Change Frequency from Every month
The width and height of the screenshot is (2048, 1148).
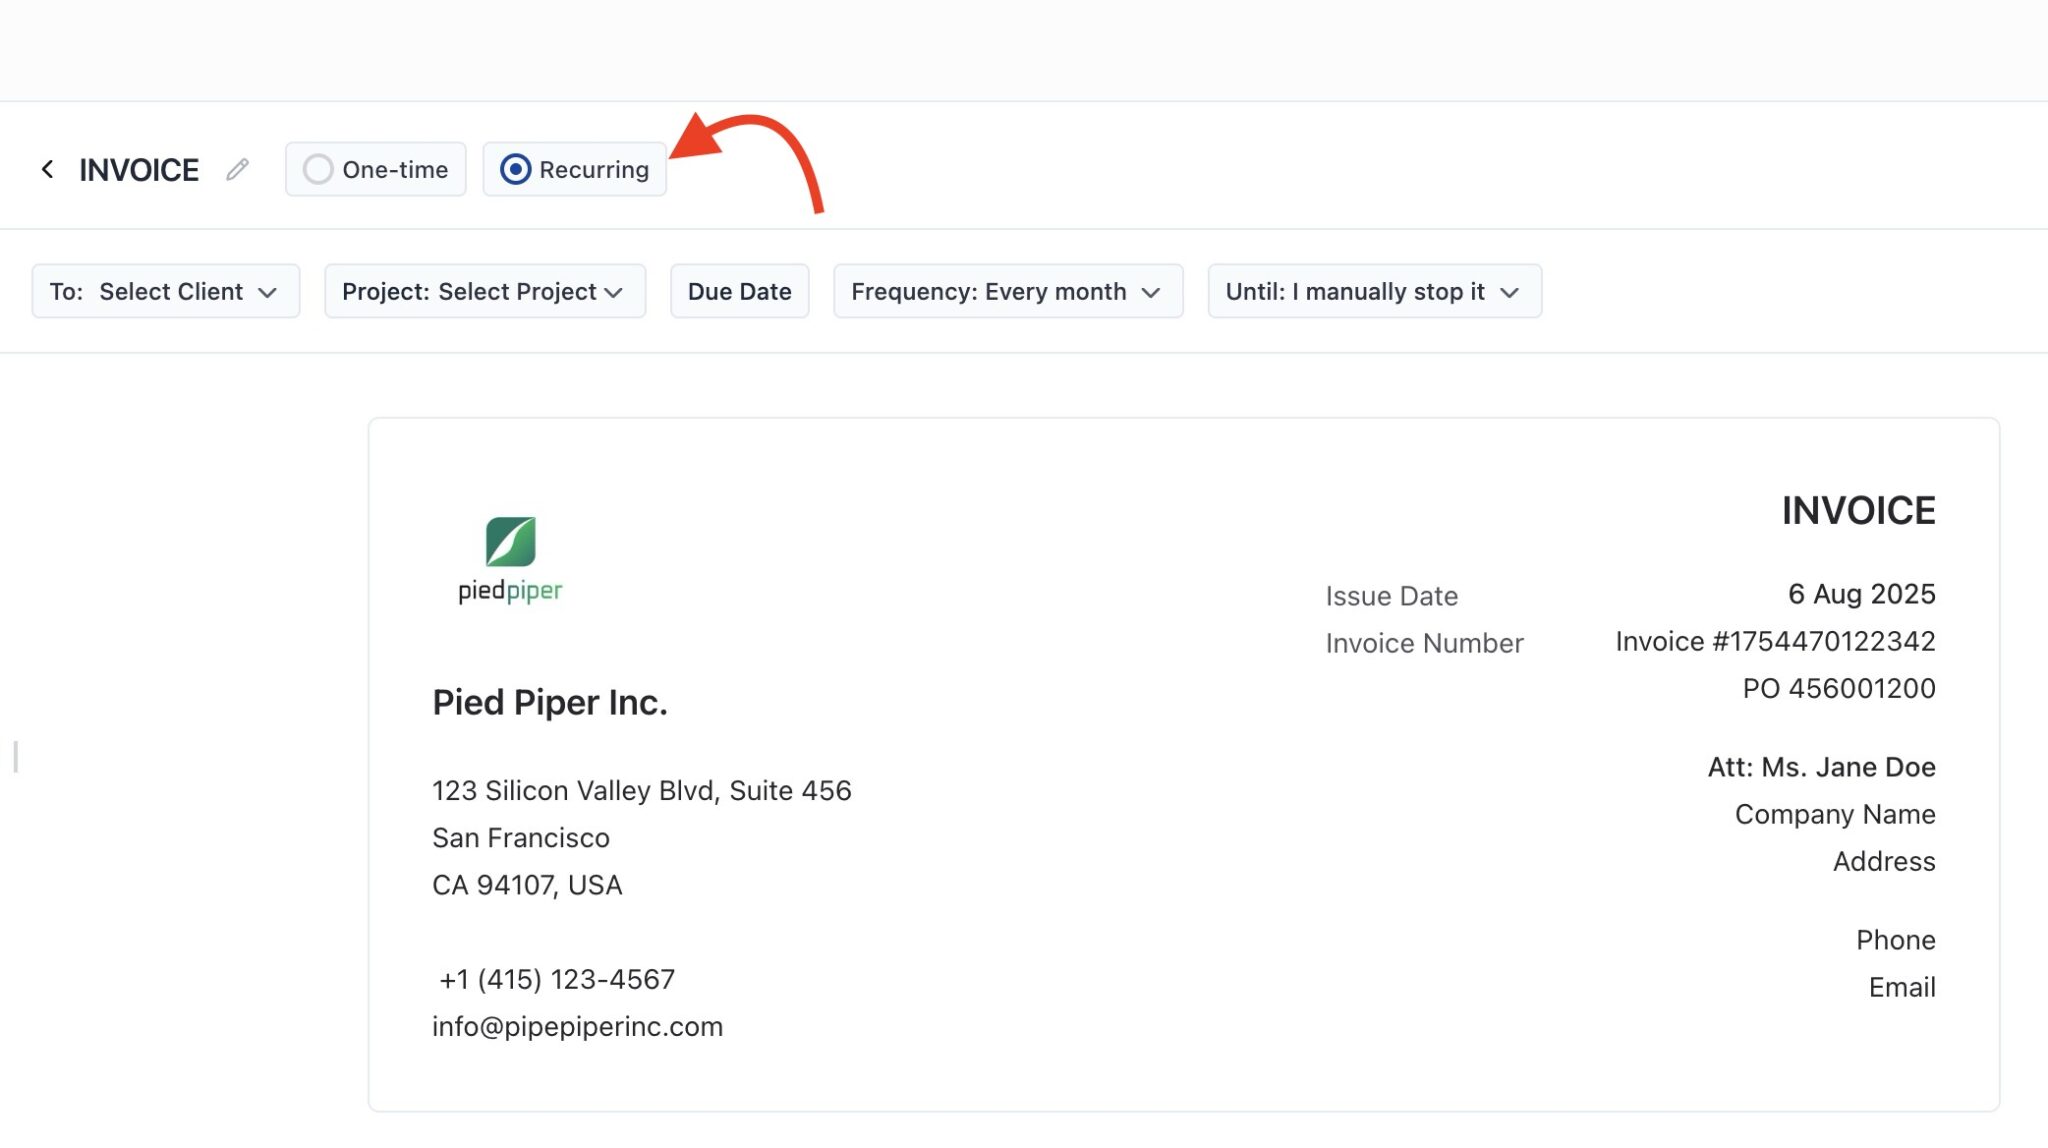[x=1007, y=291]
